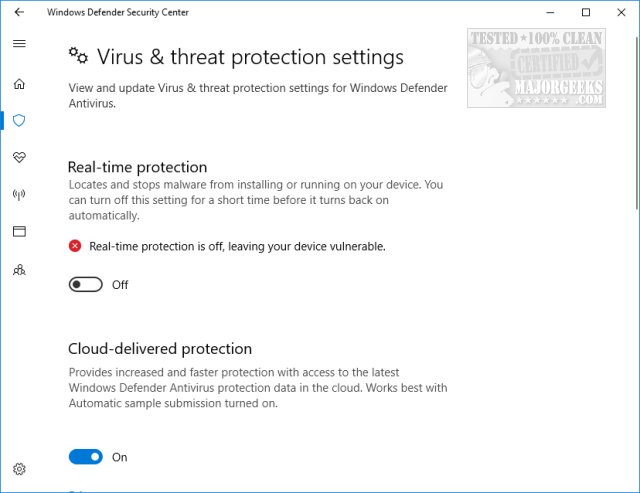
Task: Disable the Cloud-delivered protection toggle
Action: [x=86, y=457]
